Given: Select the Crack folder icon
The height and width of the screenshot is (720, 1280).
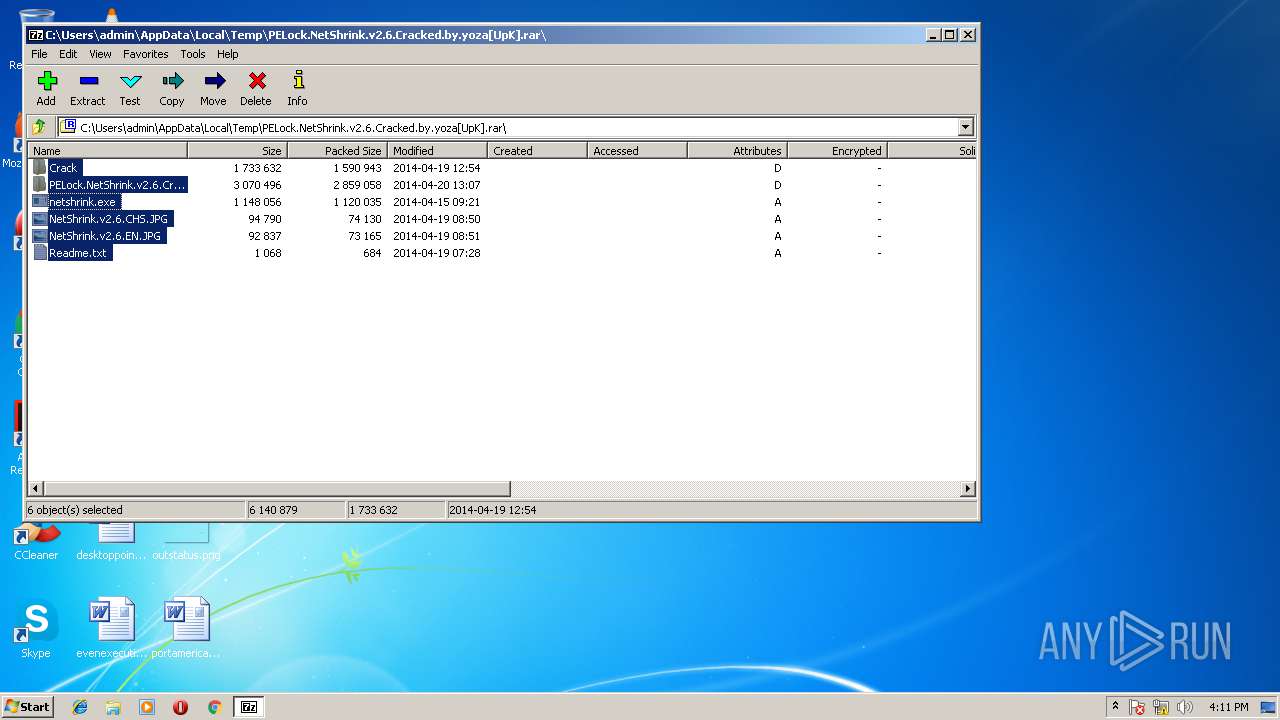Looking at the screenshot, I should point(40,168).
